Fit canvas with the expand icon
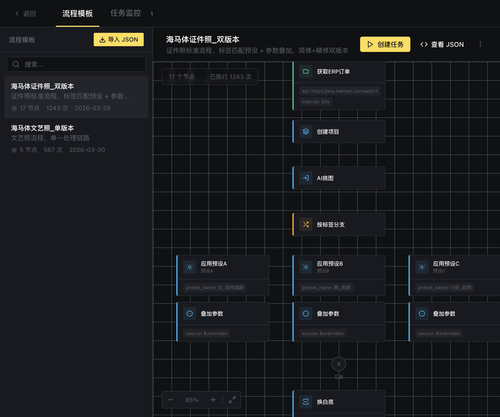 point(232,400)
